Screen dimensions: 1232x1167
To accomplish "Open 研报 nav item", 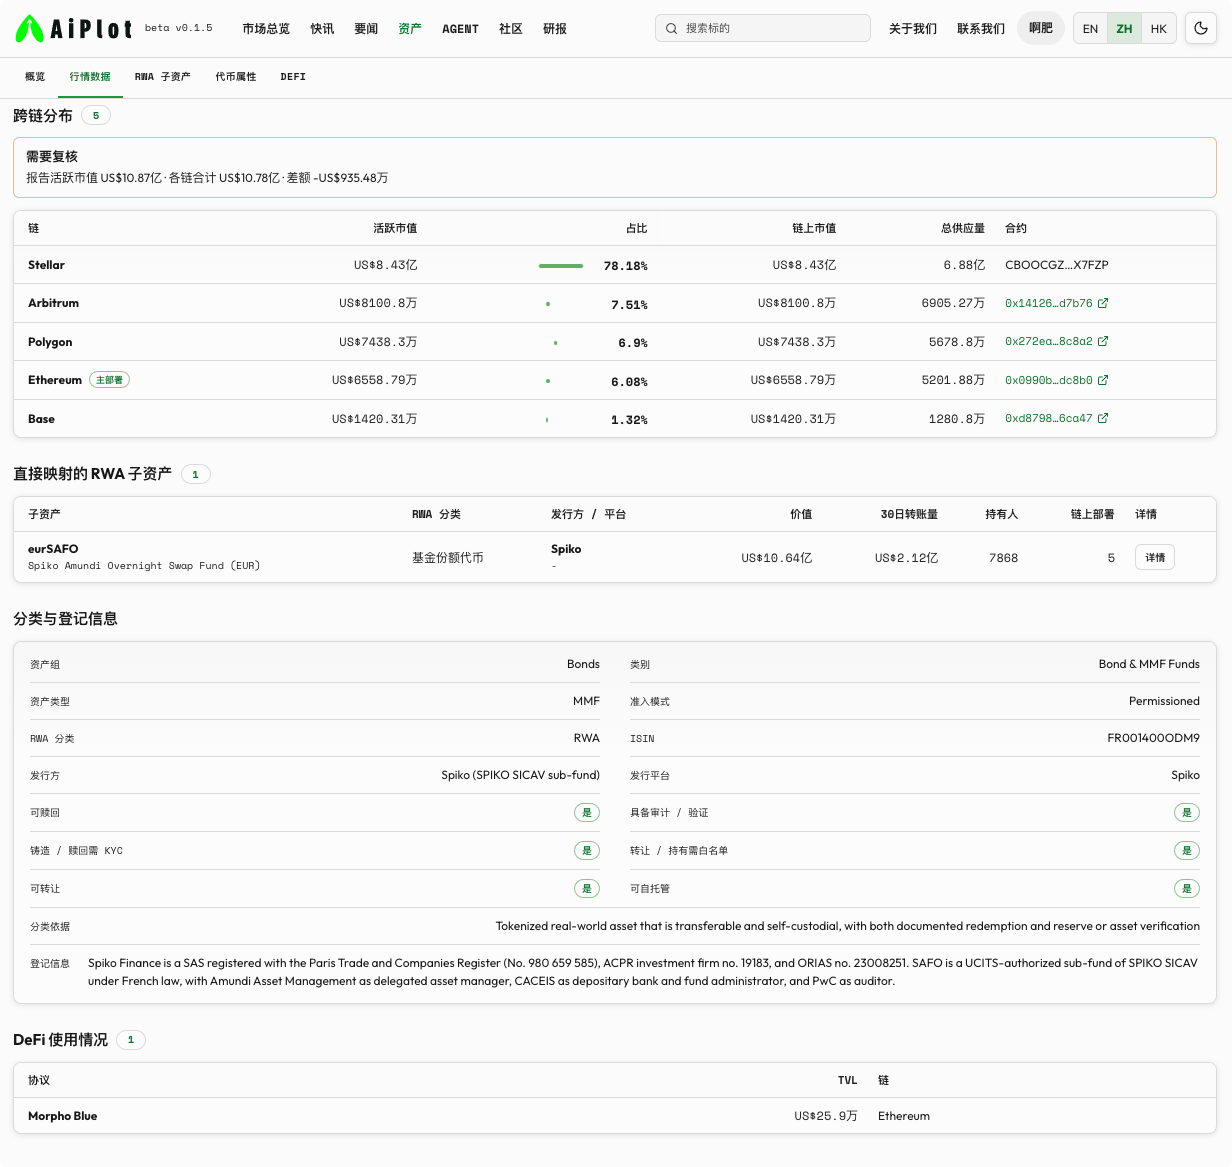I will [x=555, y=28].
